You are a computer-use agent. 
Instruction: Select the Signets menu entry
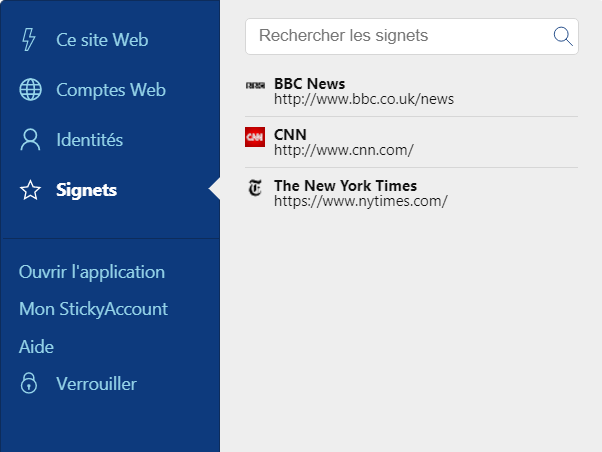86,190
